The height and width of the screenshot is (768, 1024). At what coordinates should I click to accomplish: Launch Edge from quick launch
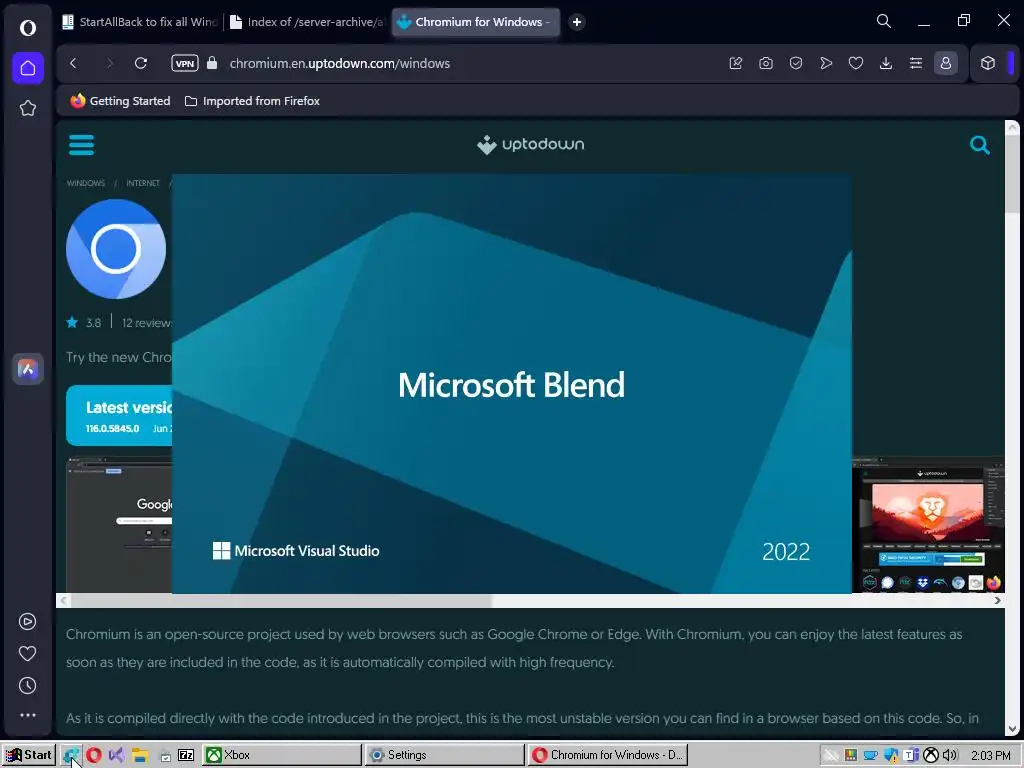(71, 756)
